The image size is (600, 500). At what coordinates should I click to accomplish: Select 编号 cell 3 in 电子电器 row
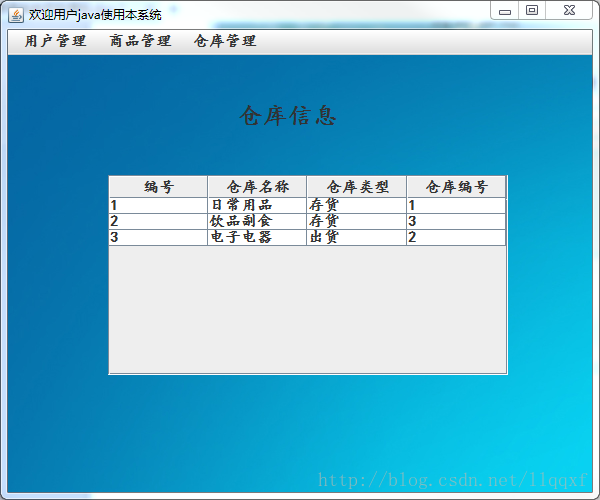(x=158, y=237)
